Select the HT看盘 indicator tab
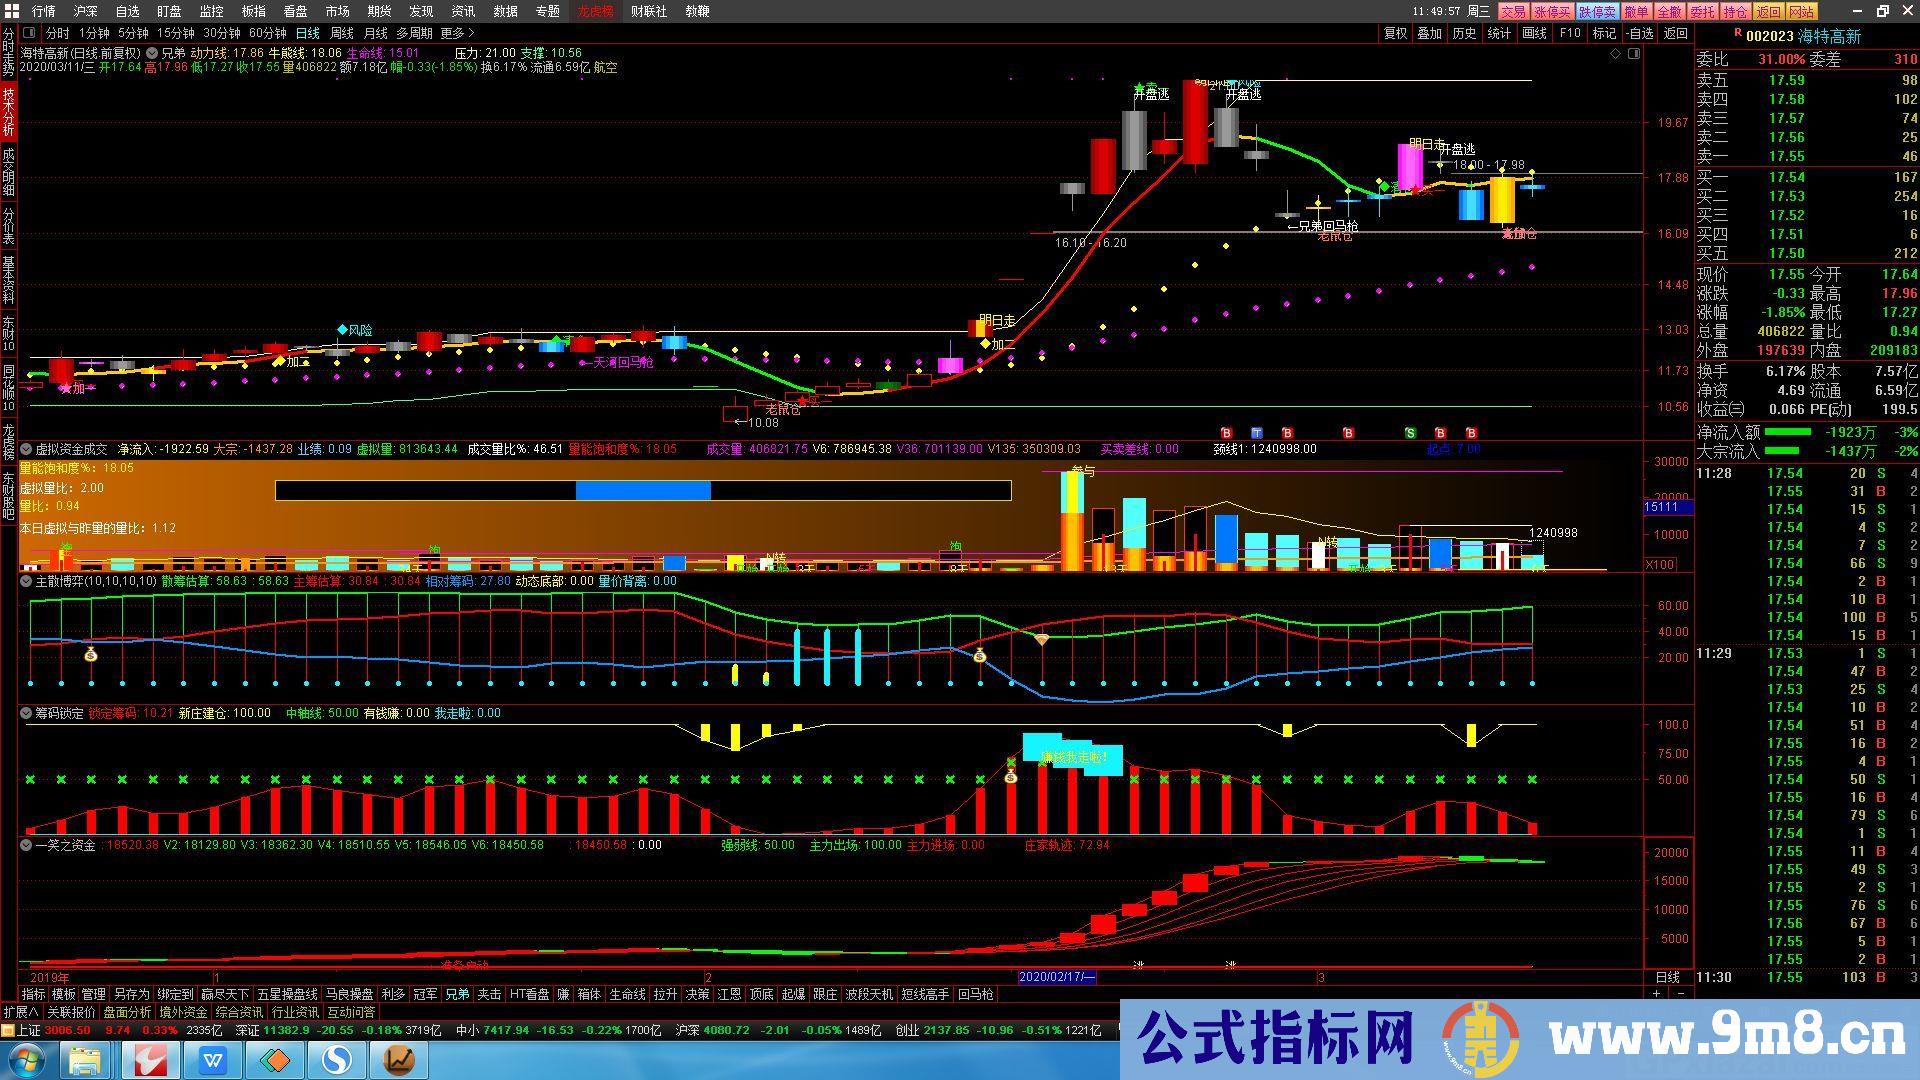The height and width of the screenshot is (1080, 1920). [x=530, y=994]
